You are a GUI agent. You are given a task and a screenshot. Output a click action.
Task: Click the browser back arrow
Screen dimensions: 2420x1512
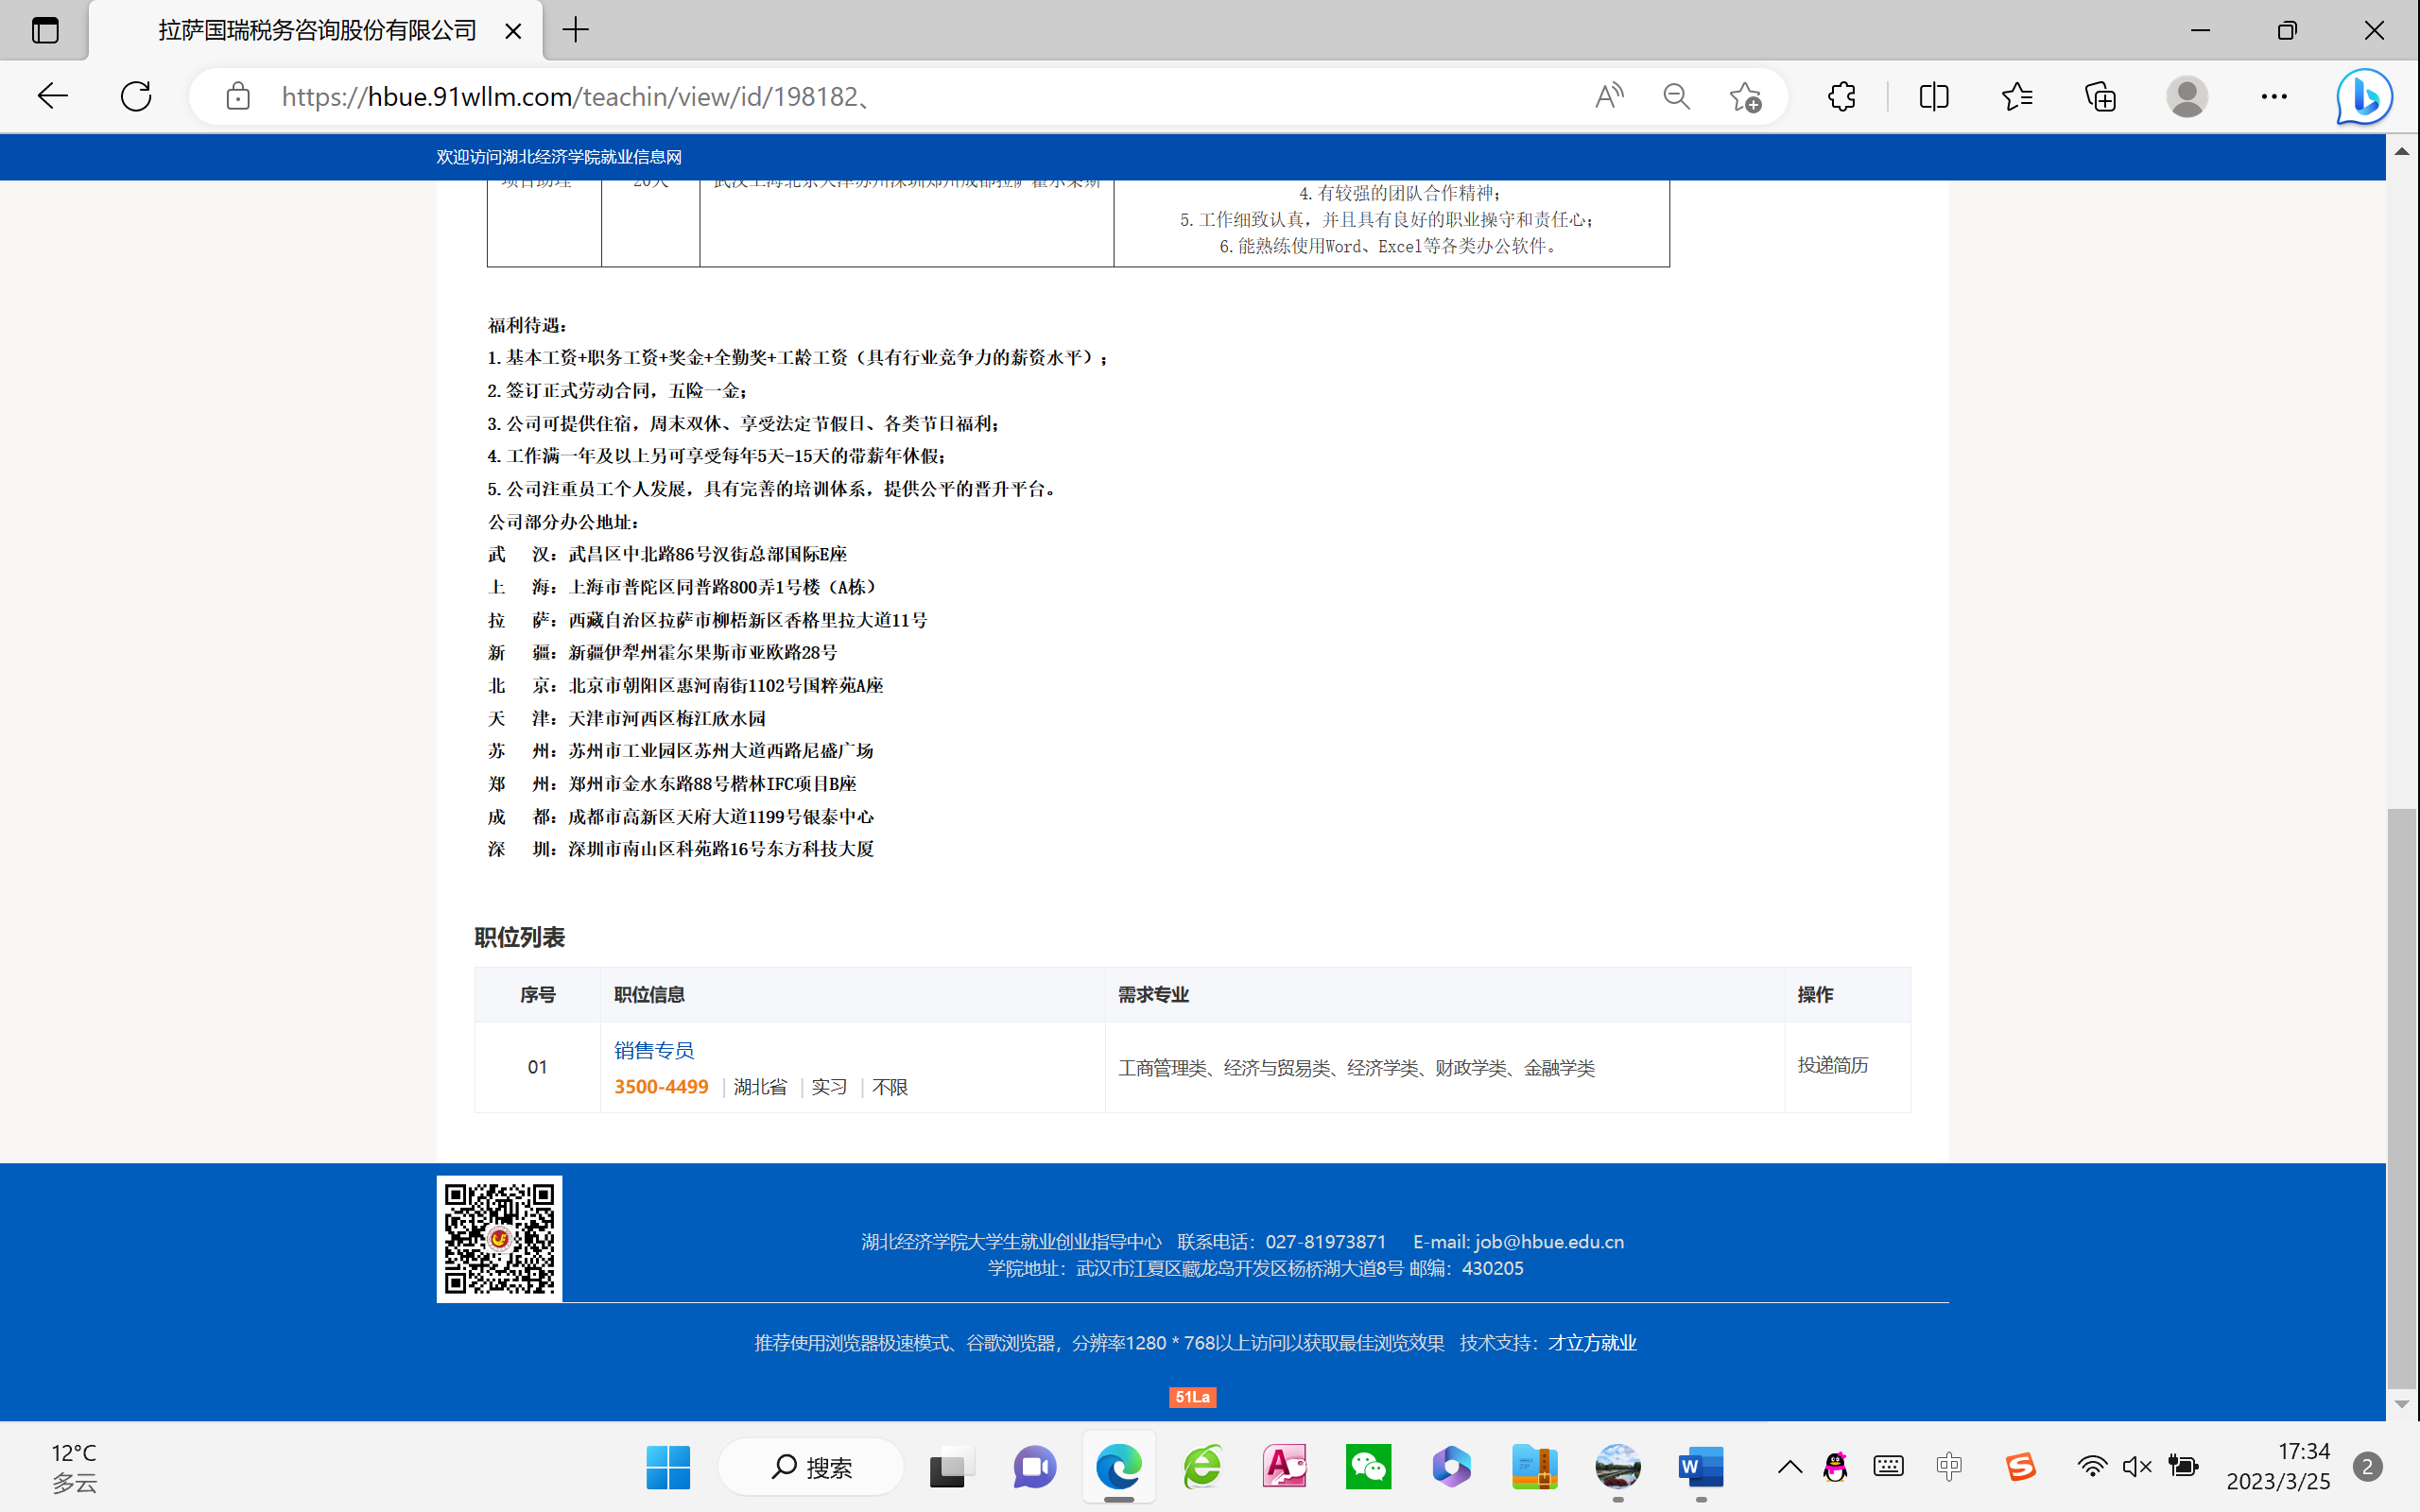52,96
